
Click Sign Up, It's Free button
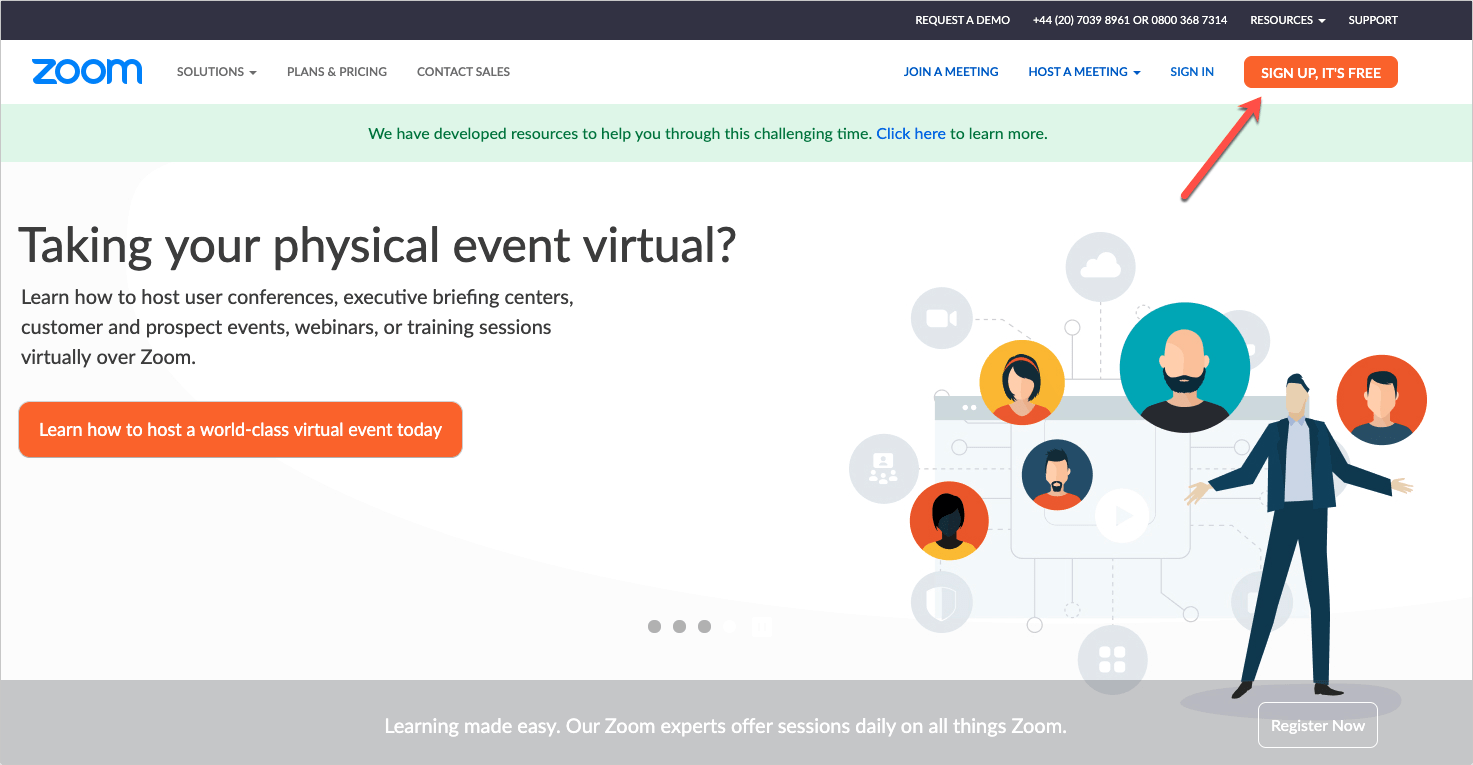point(1320,73)
